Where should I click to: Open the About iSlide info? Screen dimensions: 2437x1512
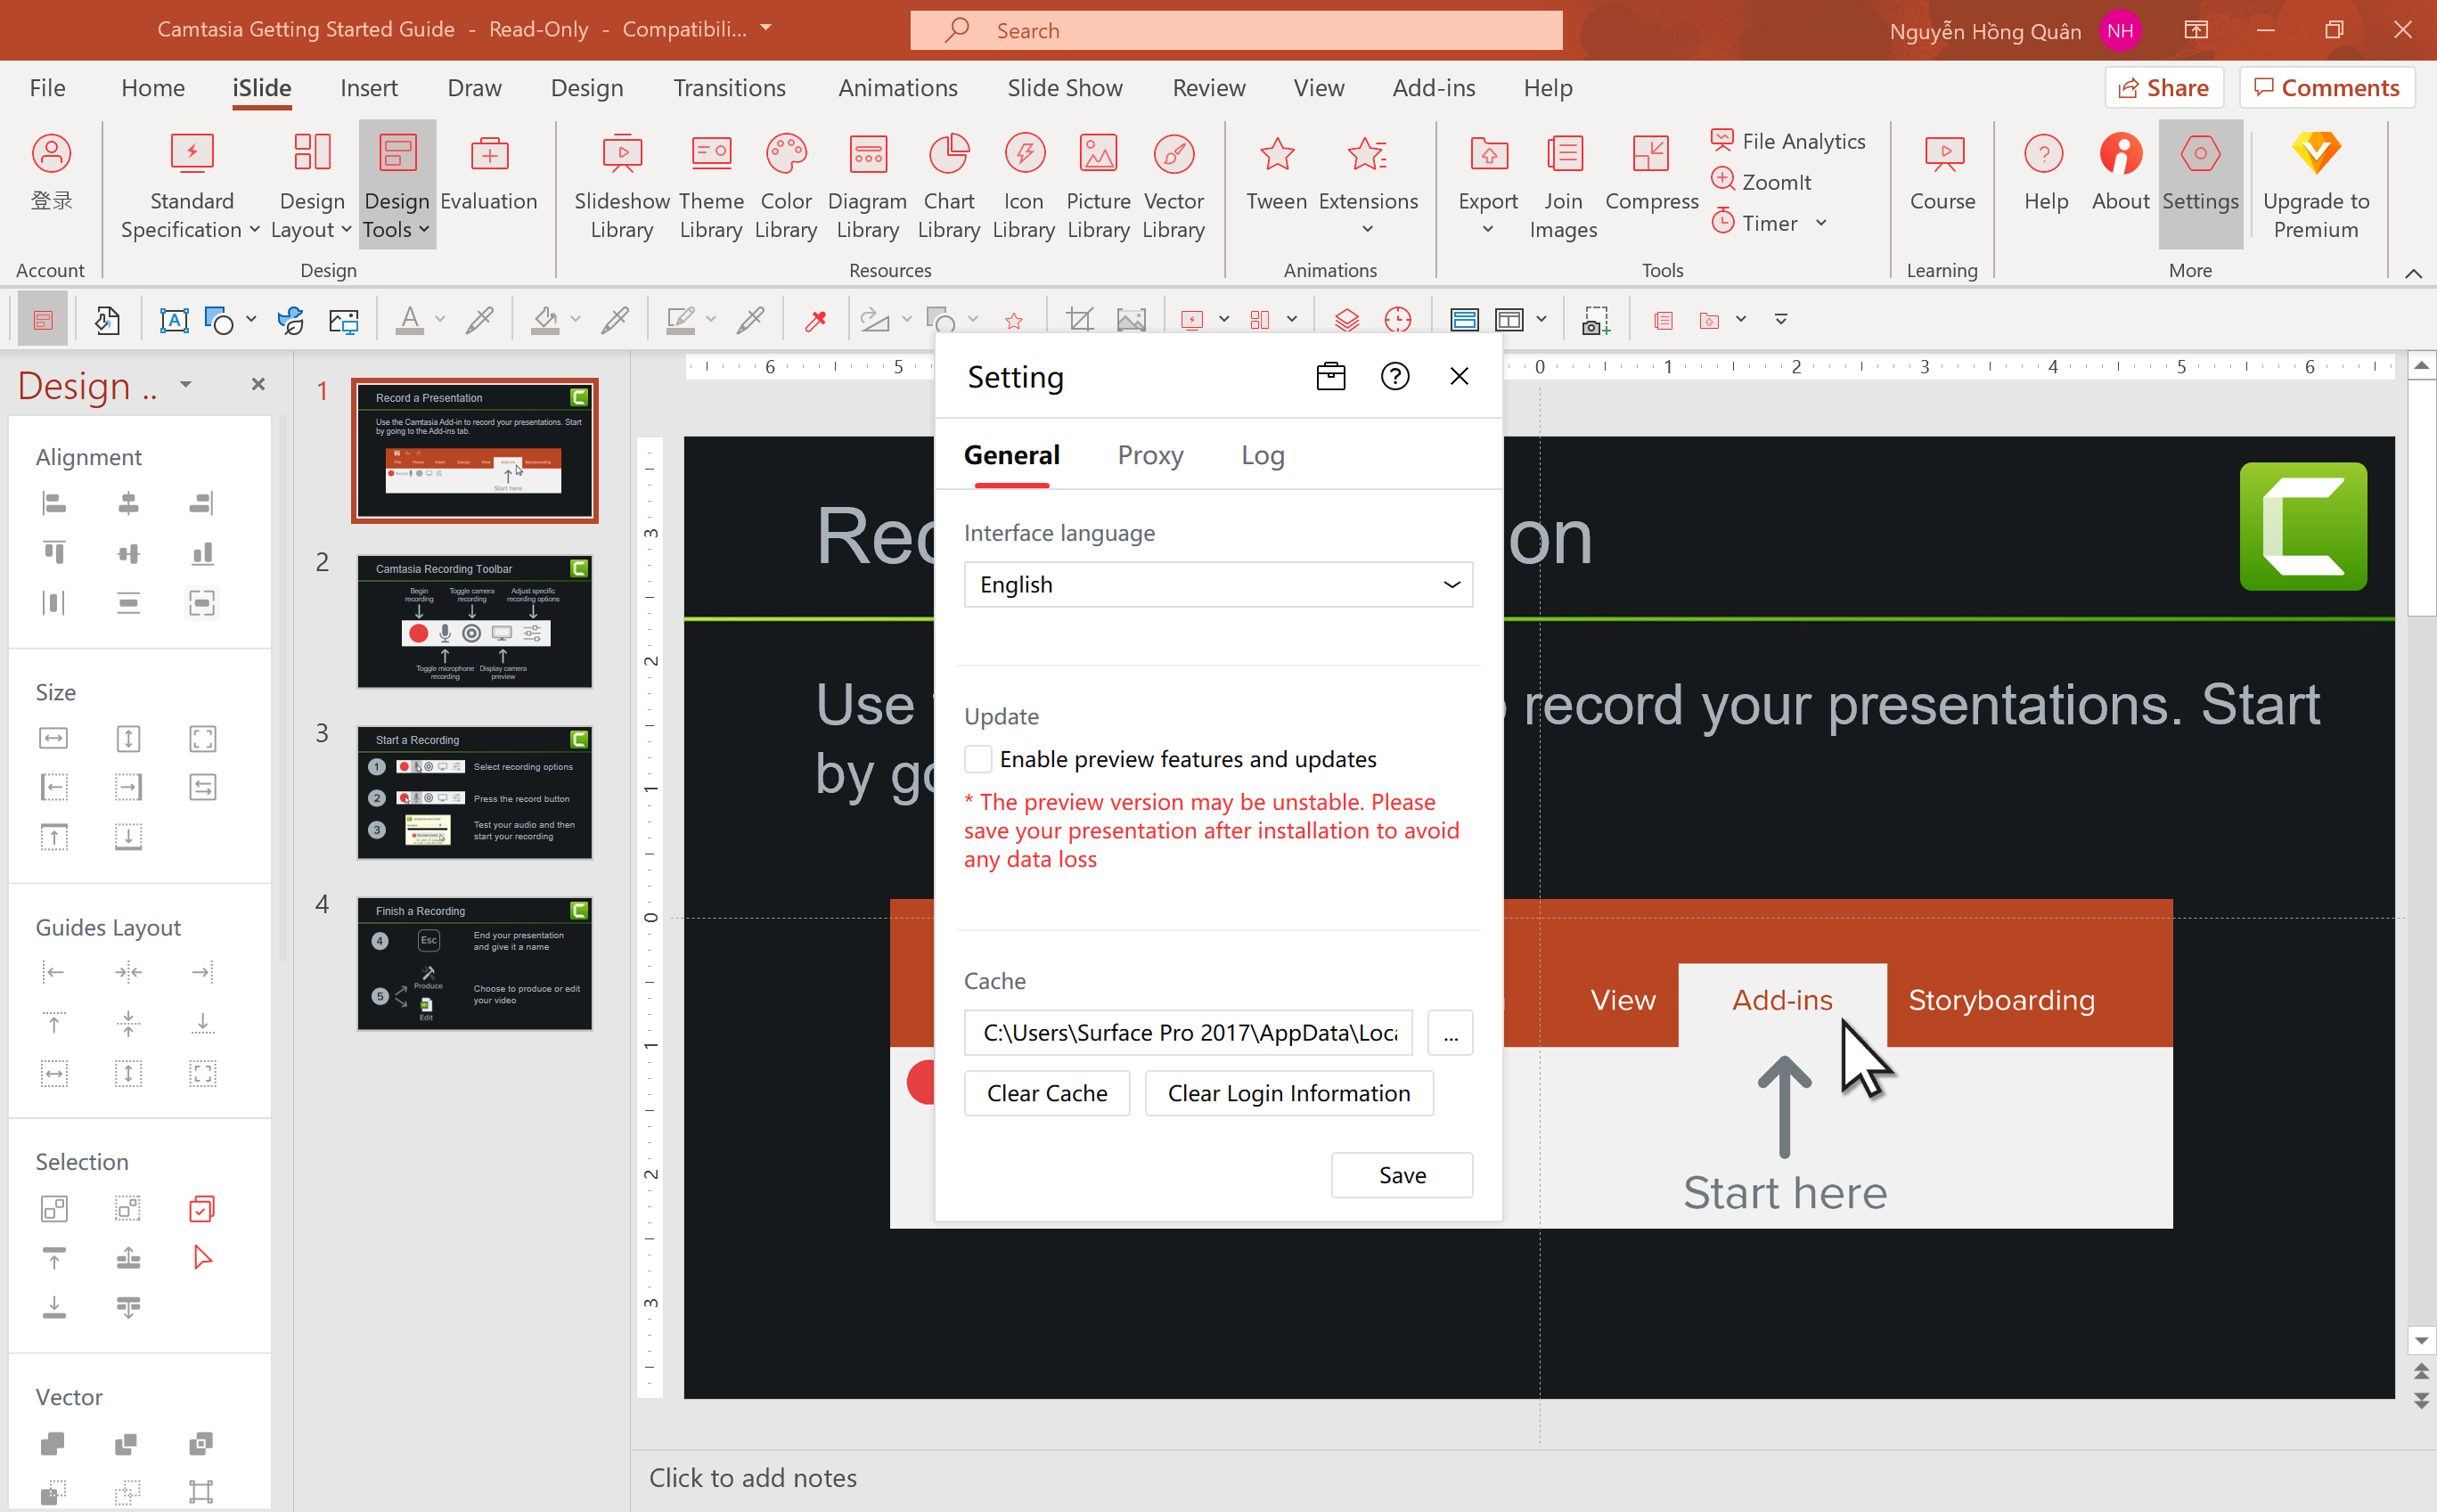coord(2120,172)
